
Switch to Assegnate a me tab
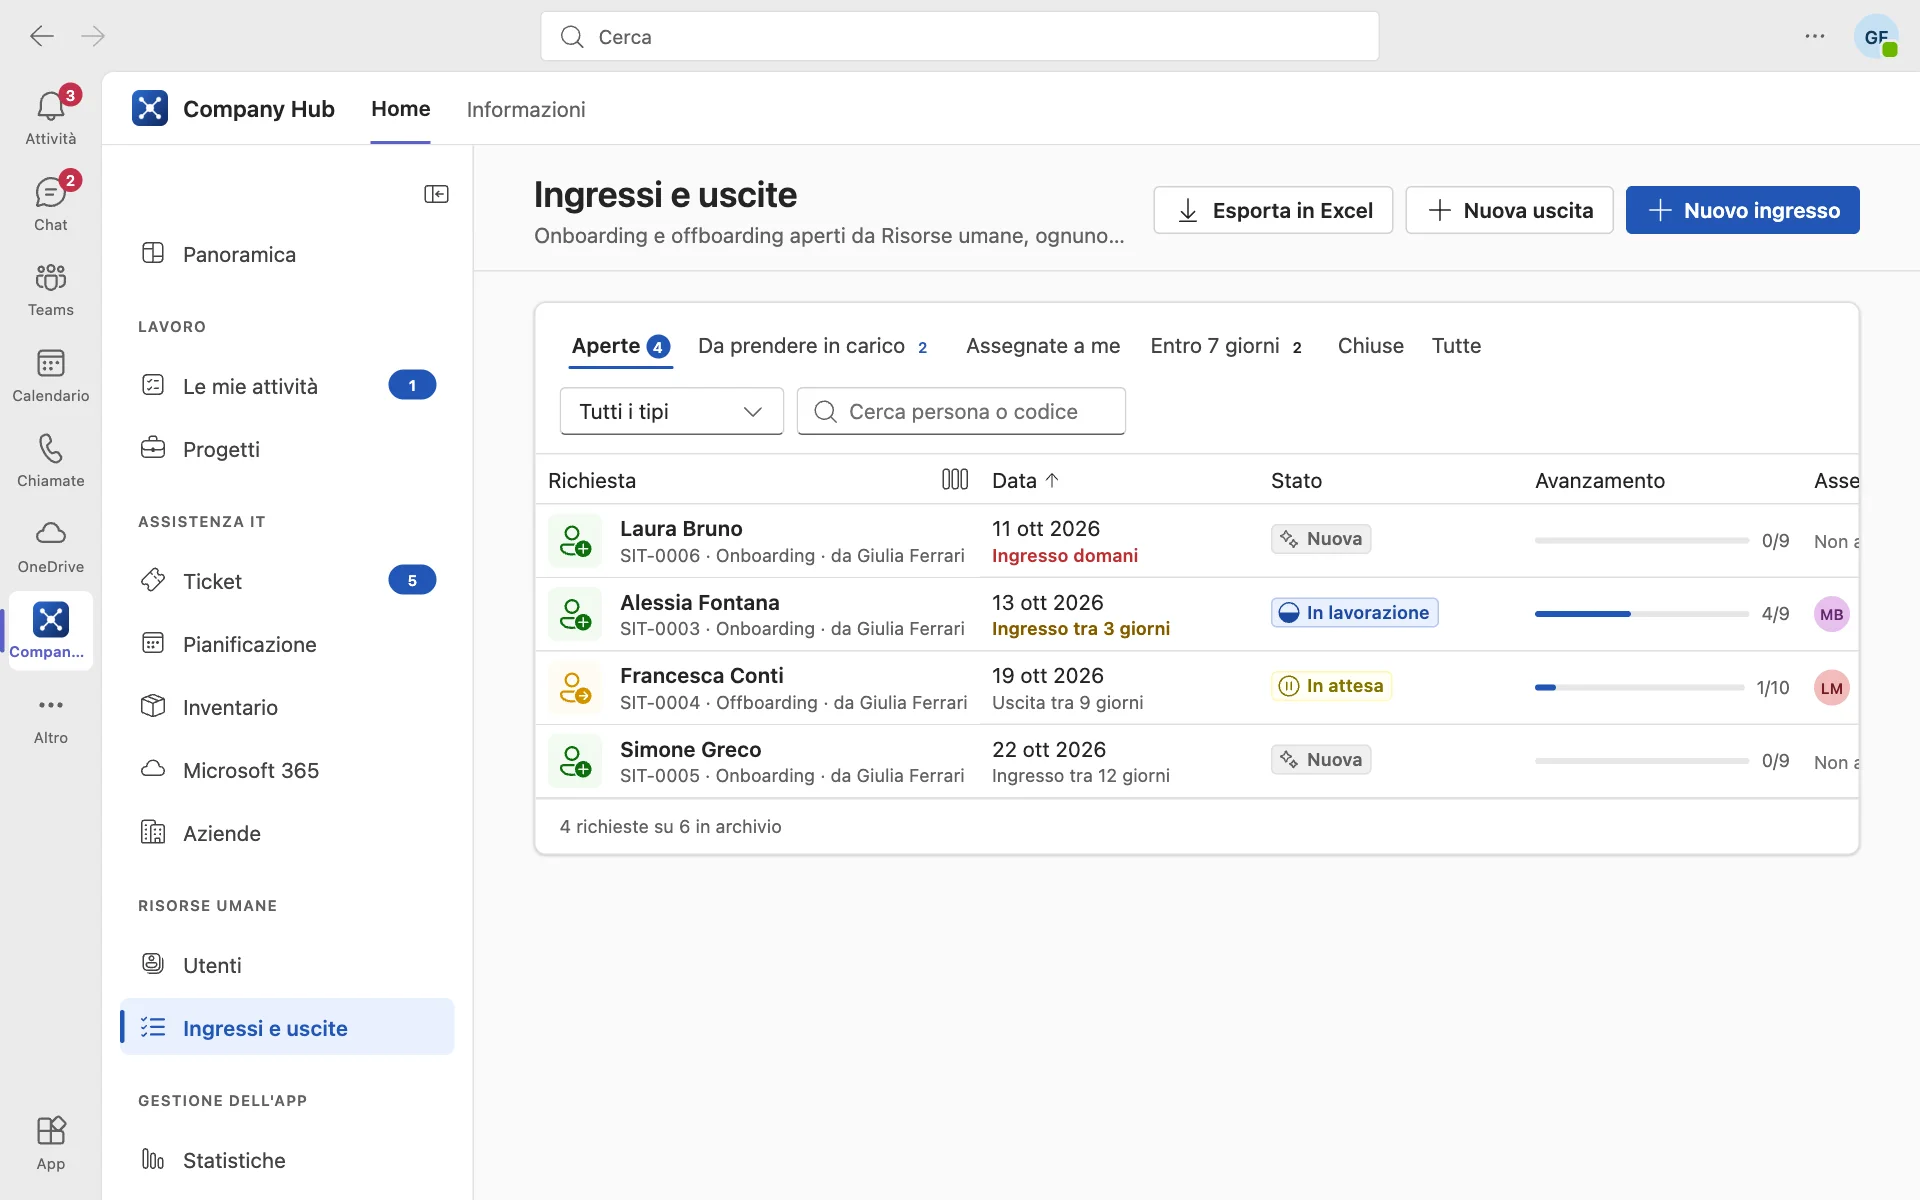(1043, 346)
